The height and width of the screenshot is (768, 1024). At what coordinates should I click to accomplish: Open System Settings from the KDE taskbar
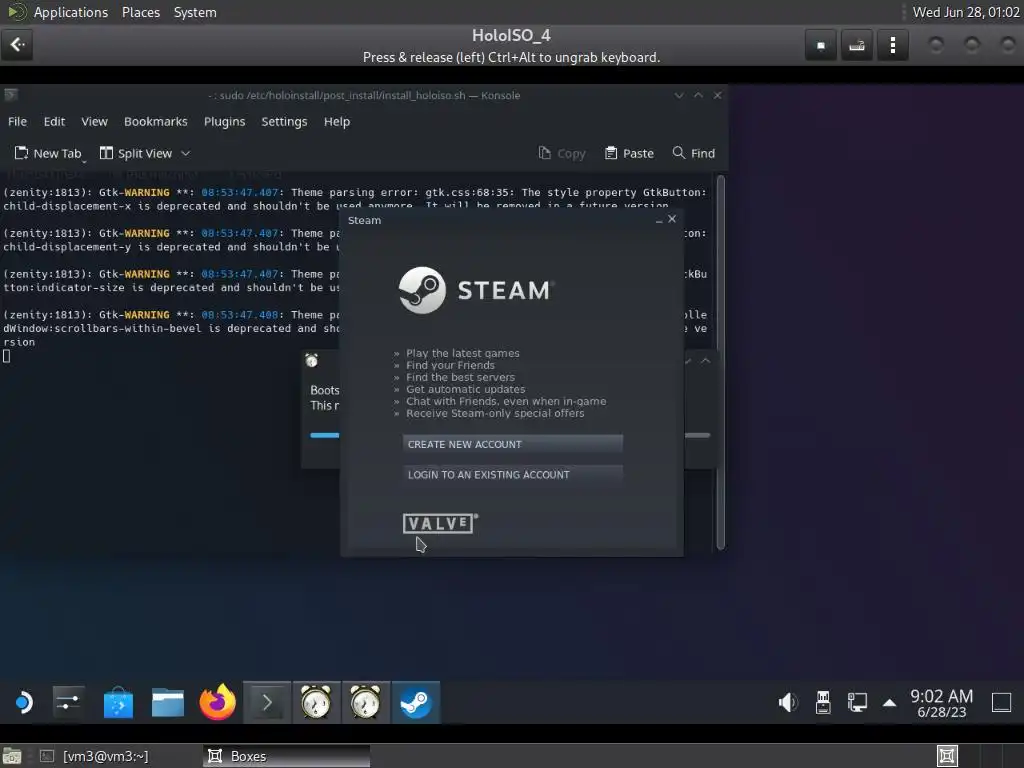[69, 703]
